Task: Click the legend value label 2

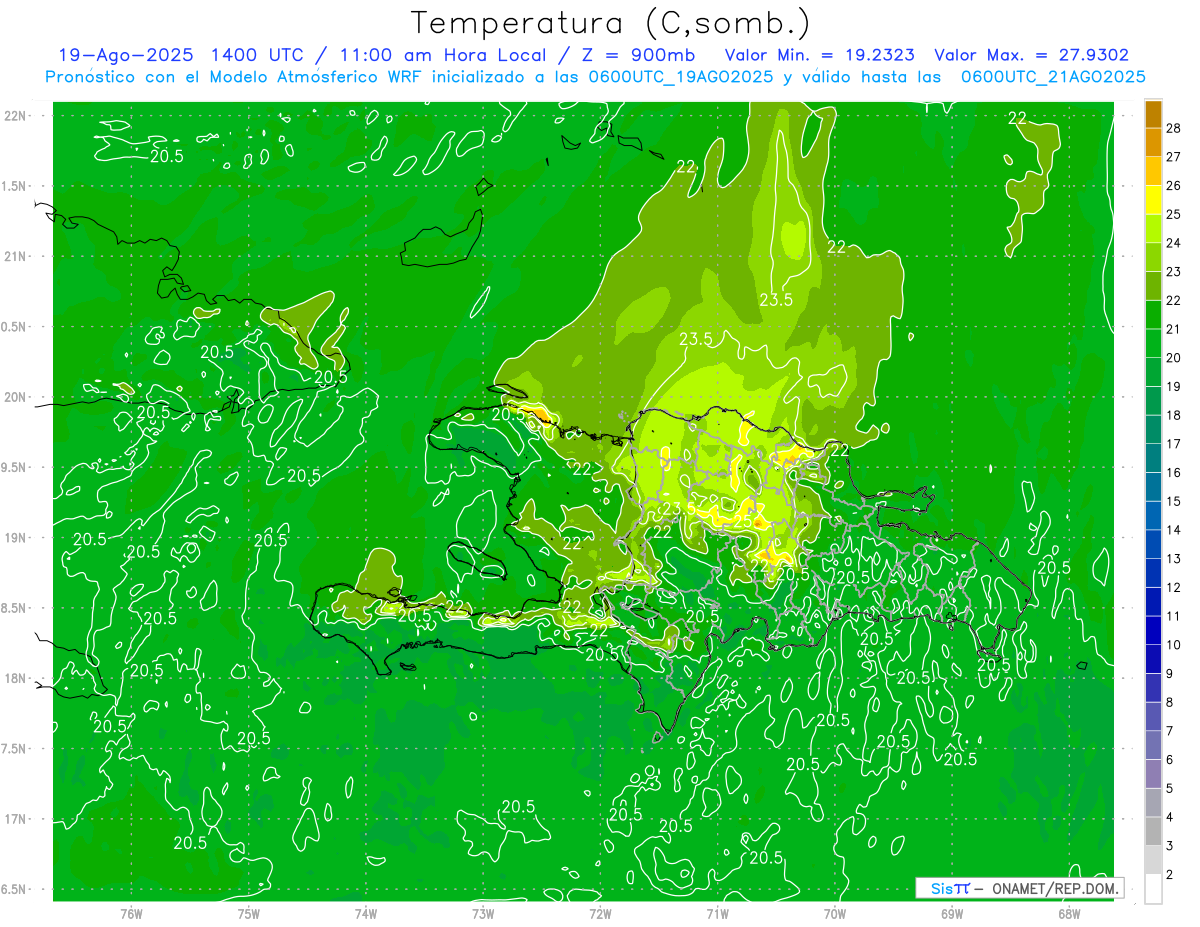Action: click(x=1171, y=875)
